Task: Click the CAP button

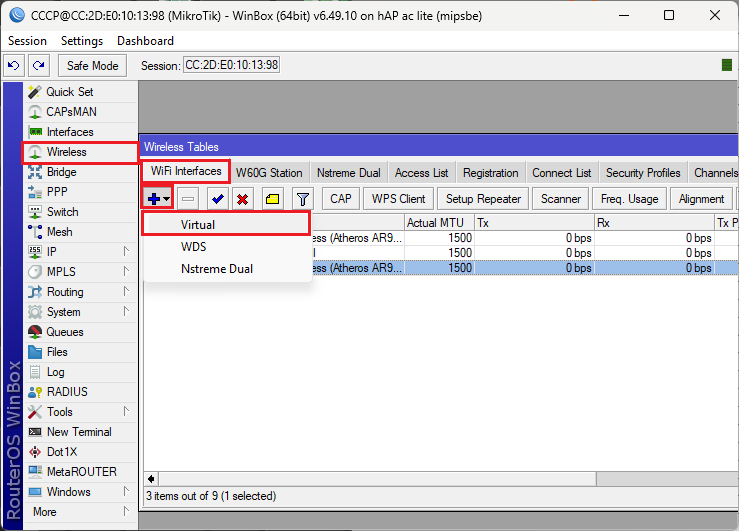Action: click(x=341, y=199)
